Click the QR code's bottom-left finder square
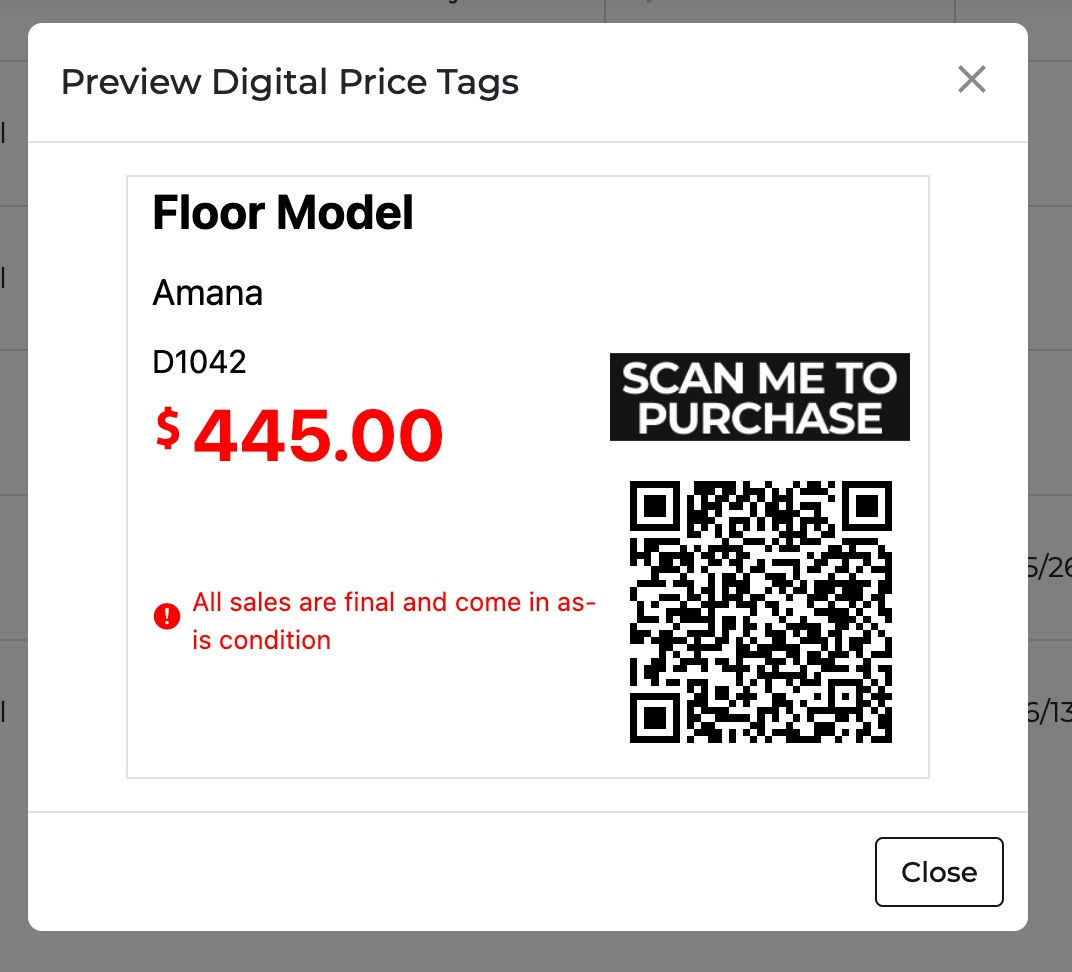This screenshot has height=972, width=1072. click(x=656, y=717)
